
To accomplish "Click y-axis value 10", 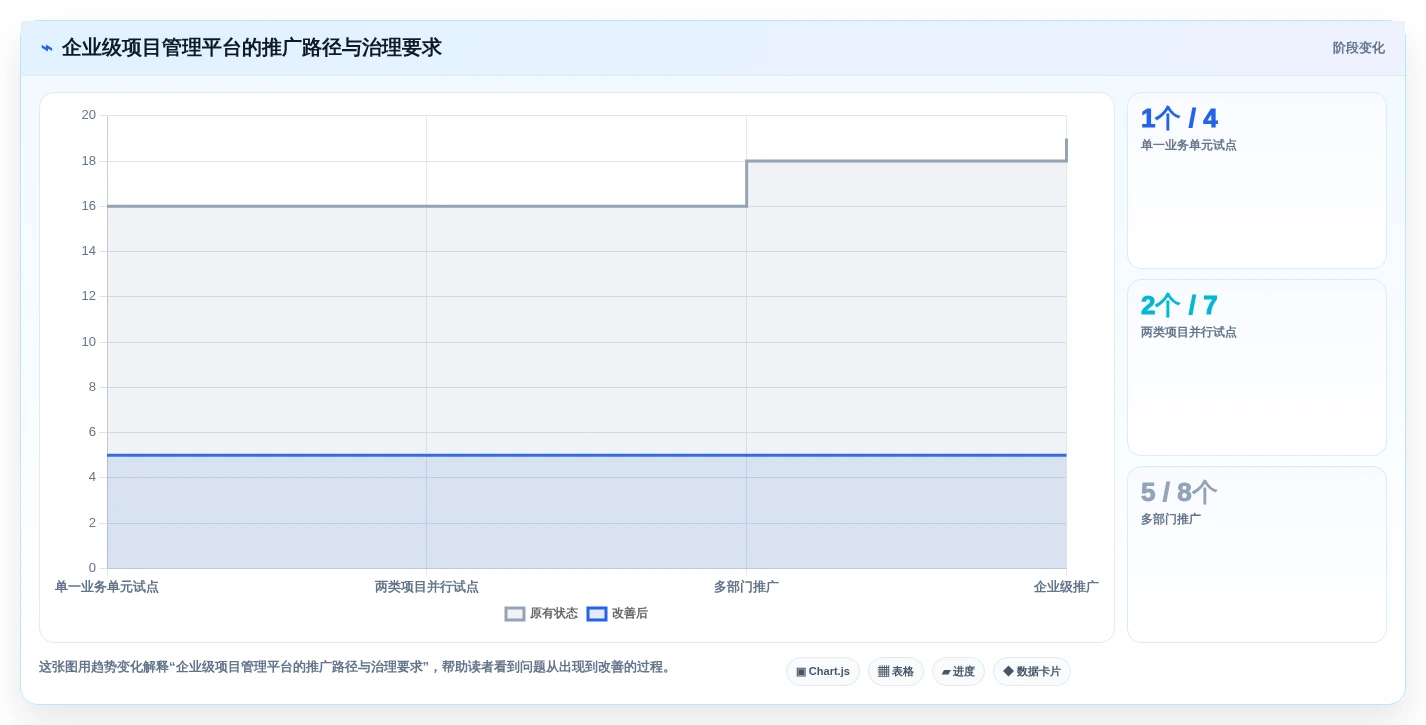I will click(x=89, y=342).
